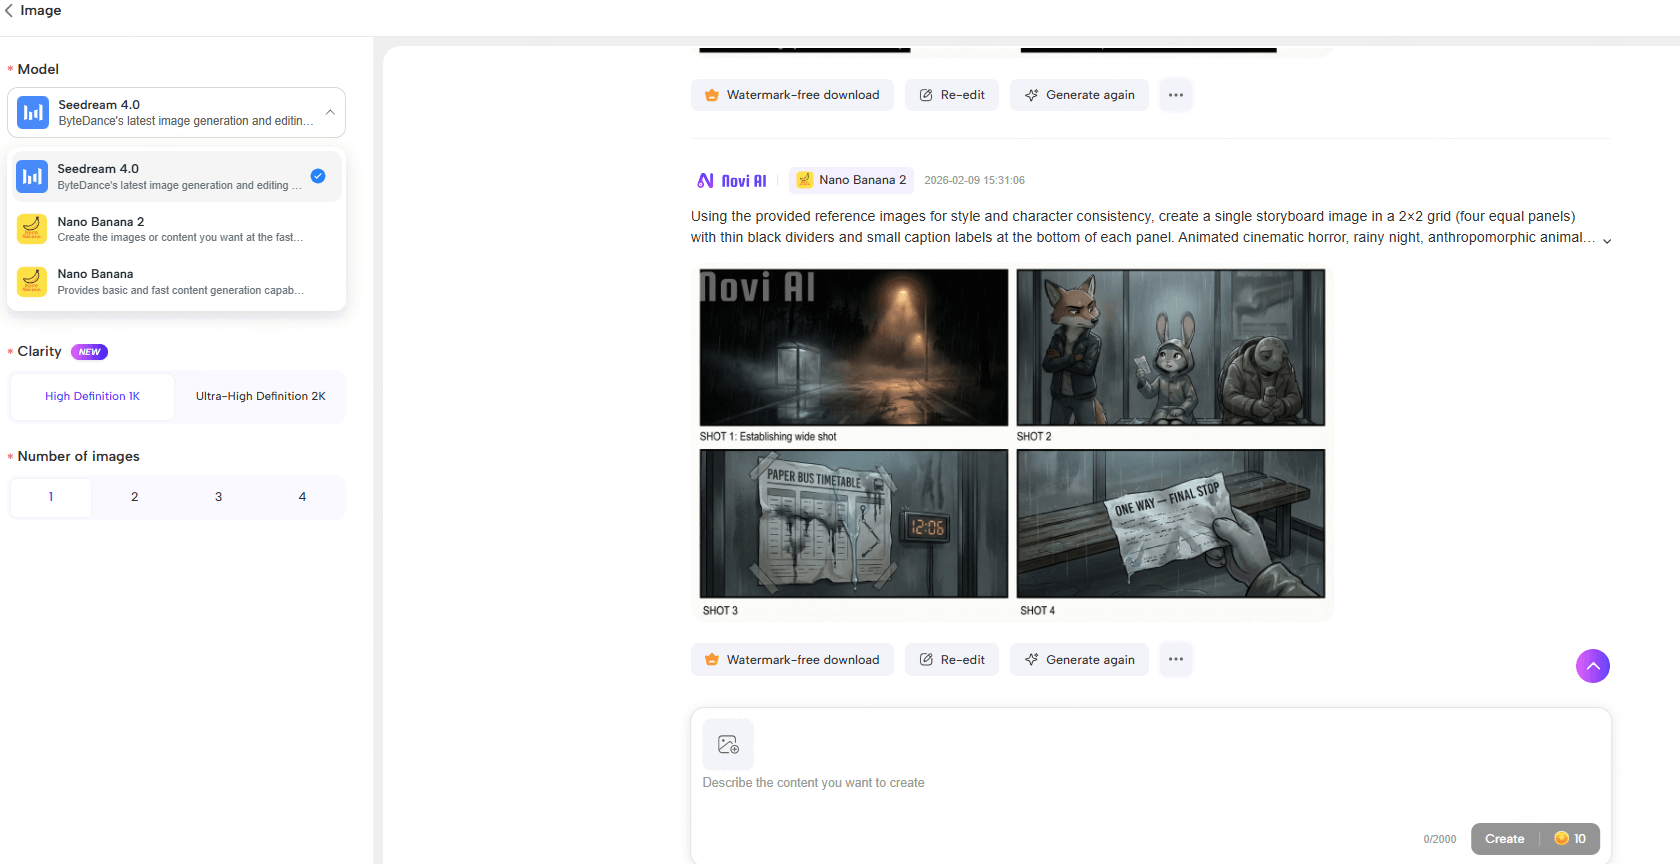The height and width of the screenshot is (864, 1680).
Task: Click the purple scroll-to-top arrow button
Action: (1592, 666)
